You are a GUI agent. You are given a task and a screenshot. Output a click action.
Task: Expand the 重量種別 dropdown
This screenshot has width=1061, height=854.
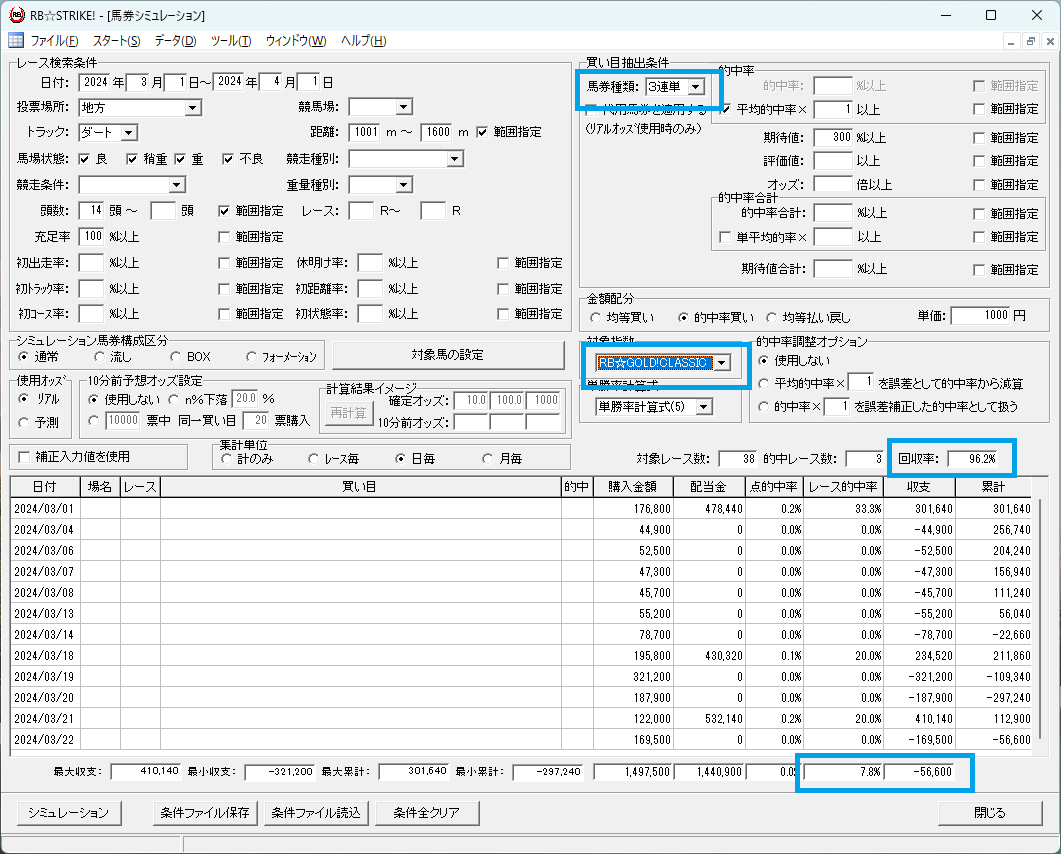click(x=404, y=185)
